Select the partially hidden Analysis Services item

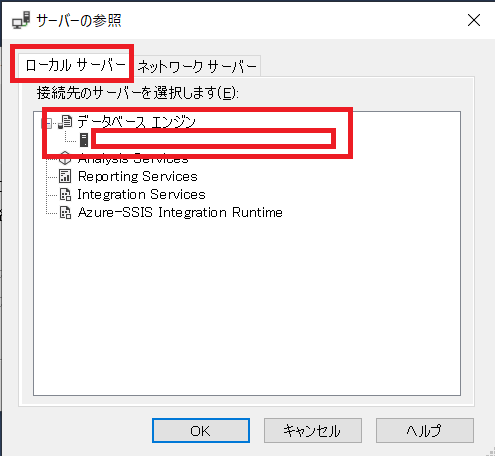pyautogui.click(x=133, y=160)
